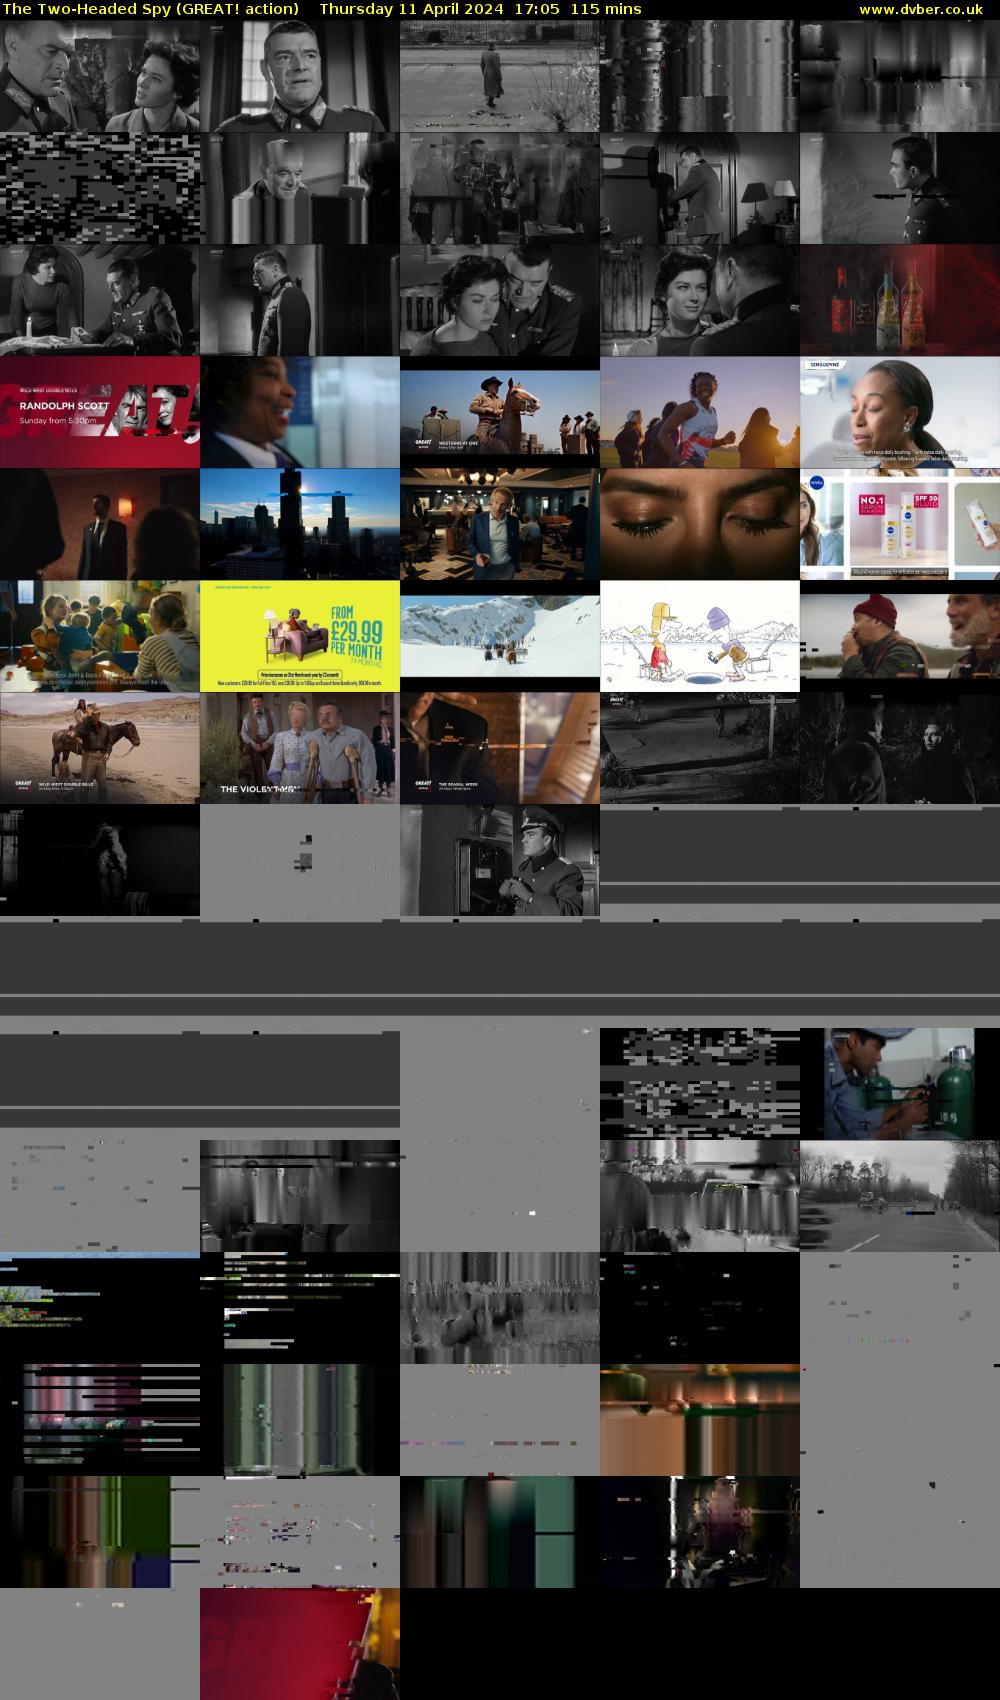Screen dimensions: 1000x1700
Task: Open the closed eyes close-up thumbnail
Action: (x=700, y=524)
